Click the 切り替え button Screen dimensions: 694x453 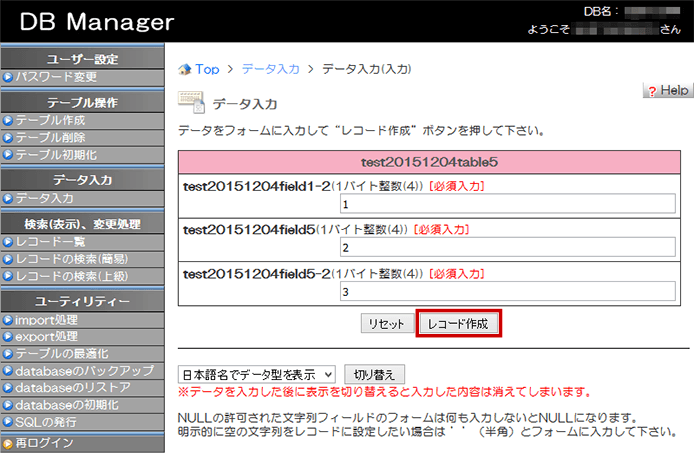[x=374, y=374]
